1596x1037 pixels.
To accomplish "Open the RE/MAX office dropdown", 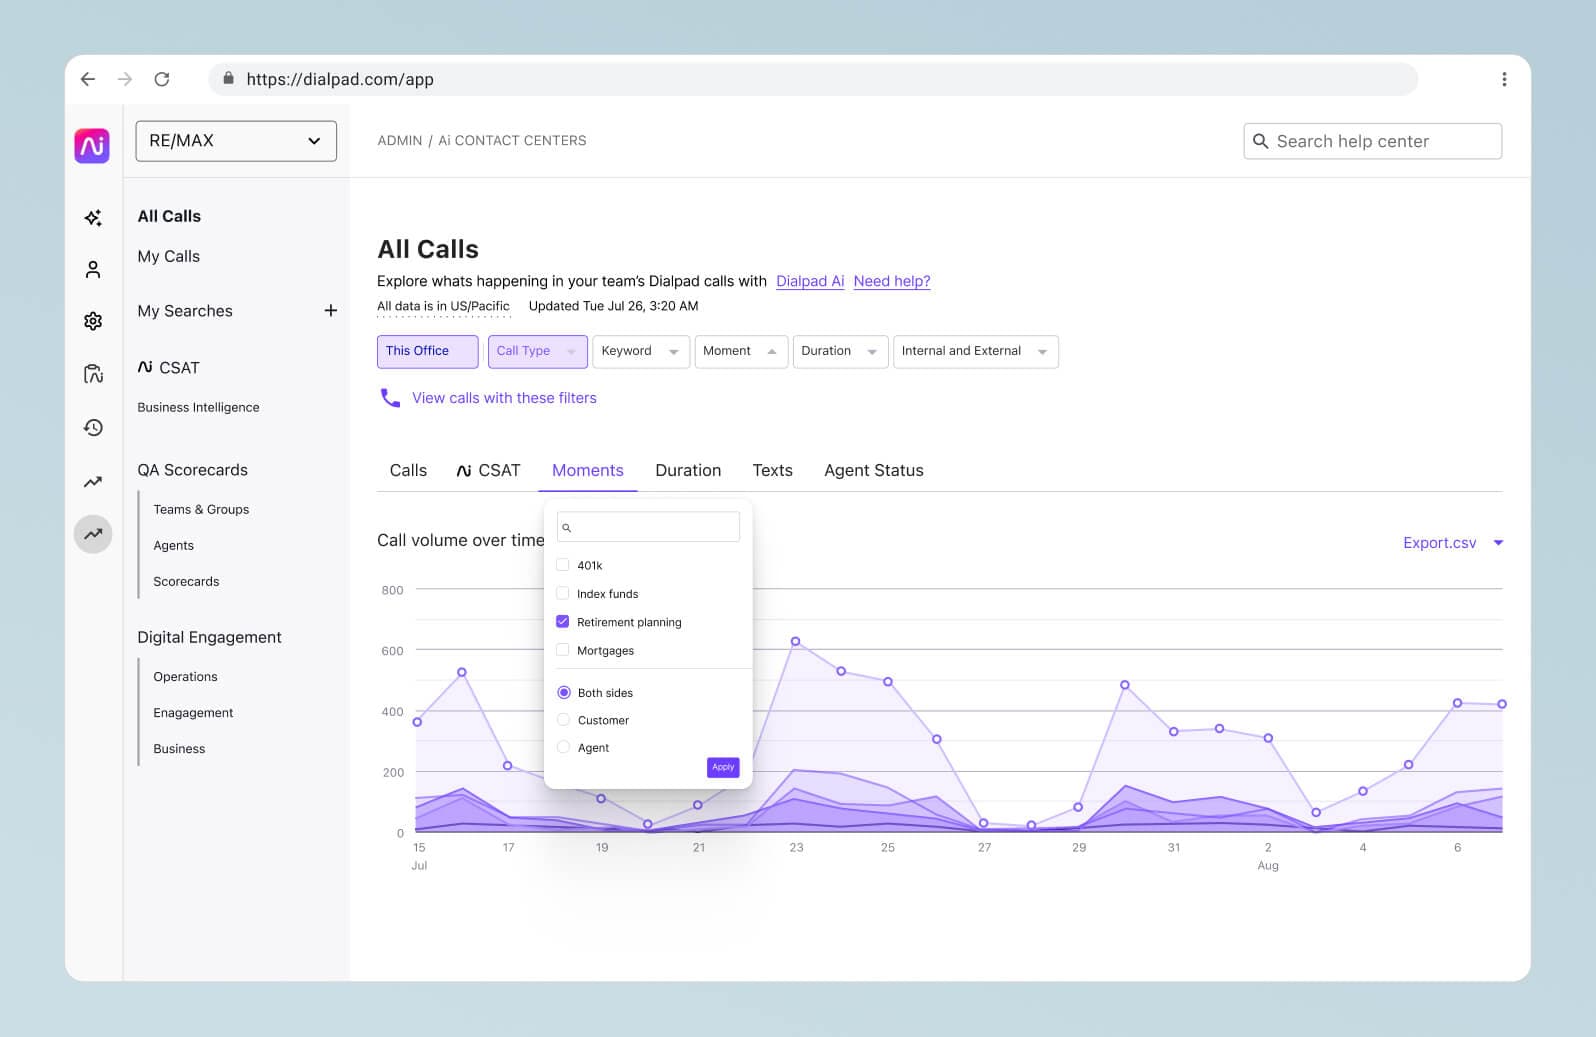I will (x=236, y=141).
